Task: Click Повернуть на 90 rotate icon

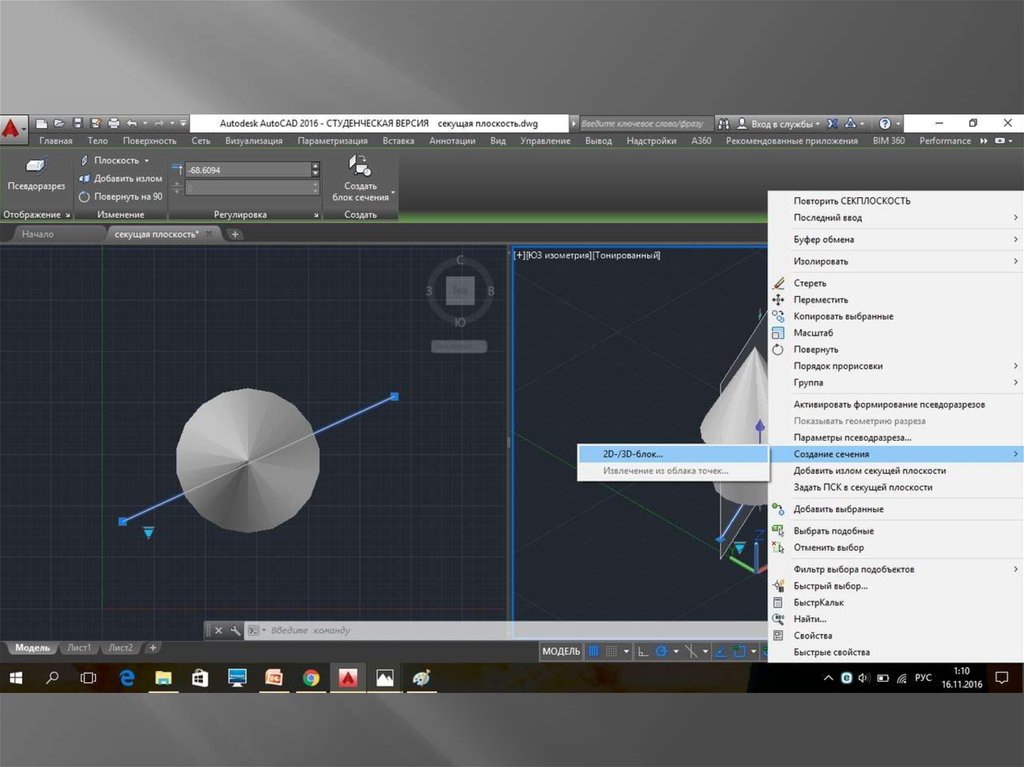Action: point(85,196)
